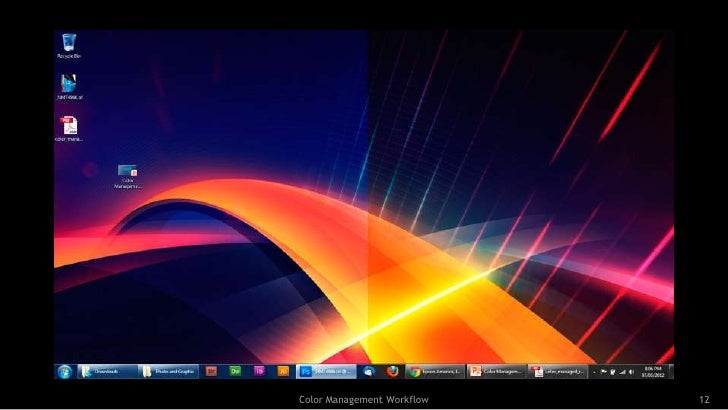Open the power icon in system tray
Image resolution: width=728 pixels, height=410 pixels.
(x=613, y=372)
